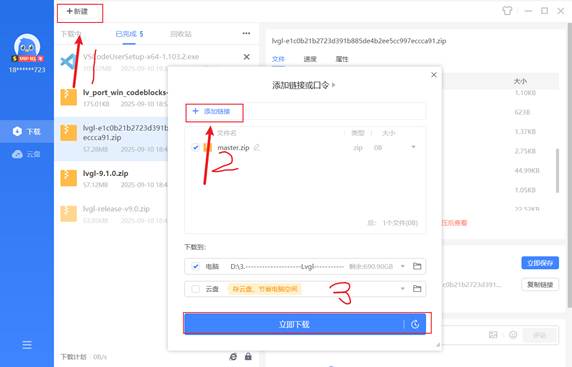Click the orange 存云盘 promo tag

pyautogui.click(x=265, y=289)
